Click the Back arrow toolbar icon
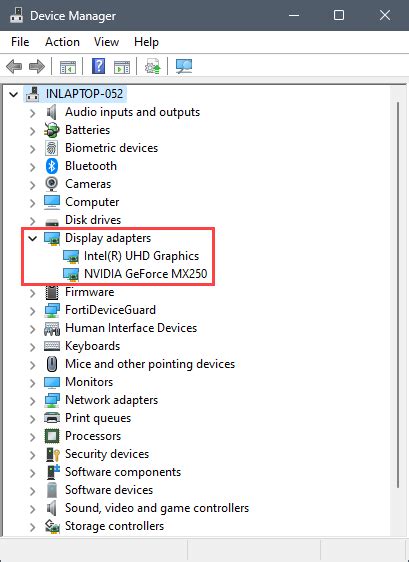 14,67
